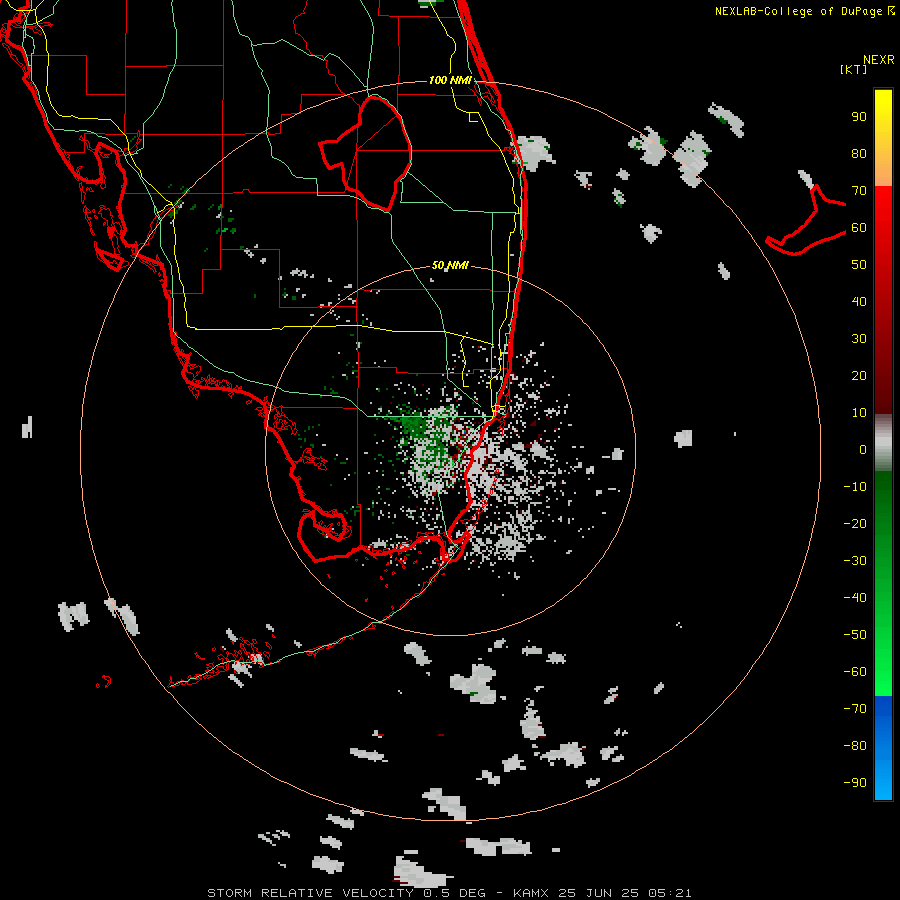Viewport: 900px width, 900px height.
Task: Click the -30 value on the color scale
Action: tap(855, 561)
